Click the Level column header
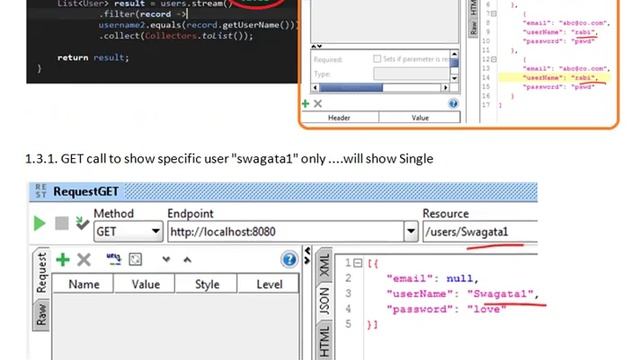 [x=269, y=284]
